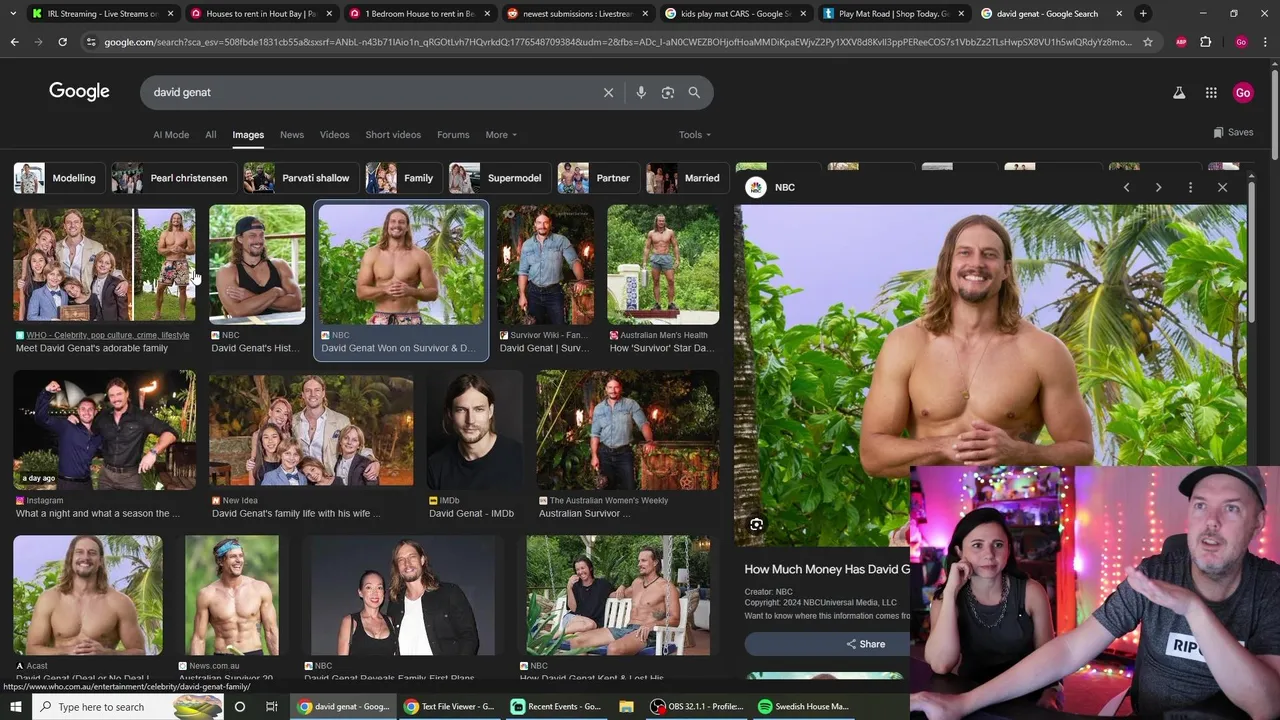Apply the Parvati shallow filter chip
The image size is (1280, 720).
(301, 178)
